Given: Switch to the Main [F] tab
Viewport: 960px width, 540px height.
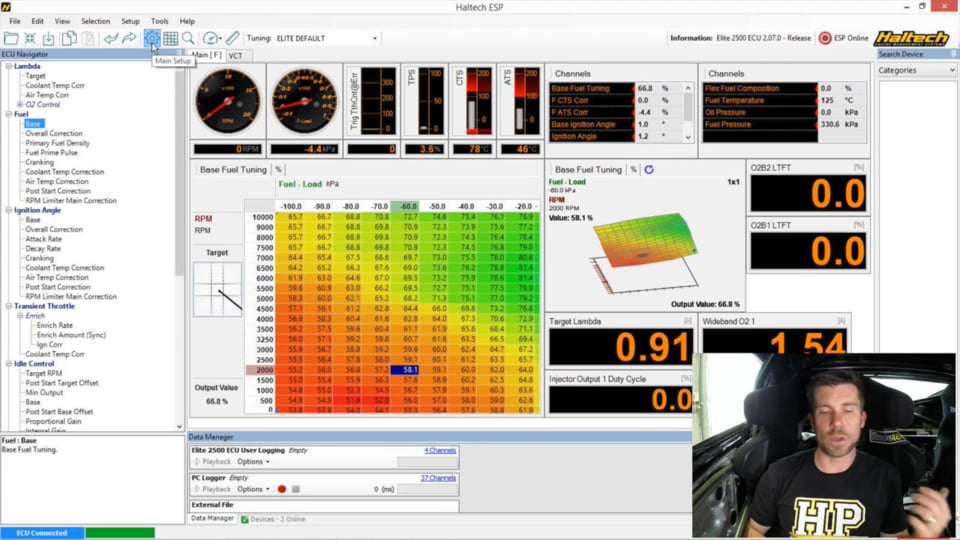Looking at the screenshot, I should pyautogui.click(x=207, y=55).
